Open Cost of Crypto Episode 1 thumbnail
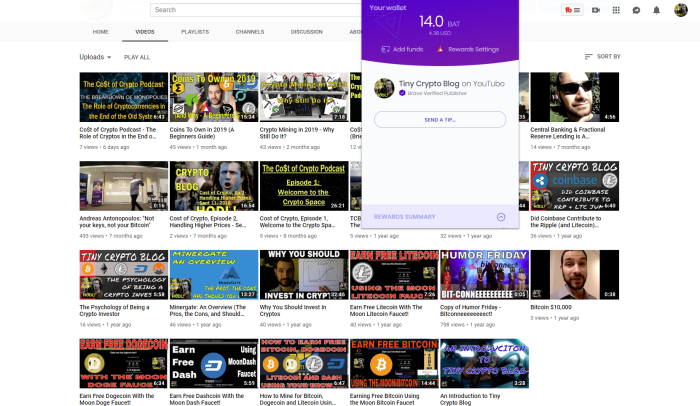This screenshot has width=700, height=406. tap(304, 186)
